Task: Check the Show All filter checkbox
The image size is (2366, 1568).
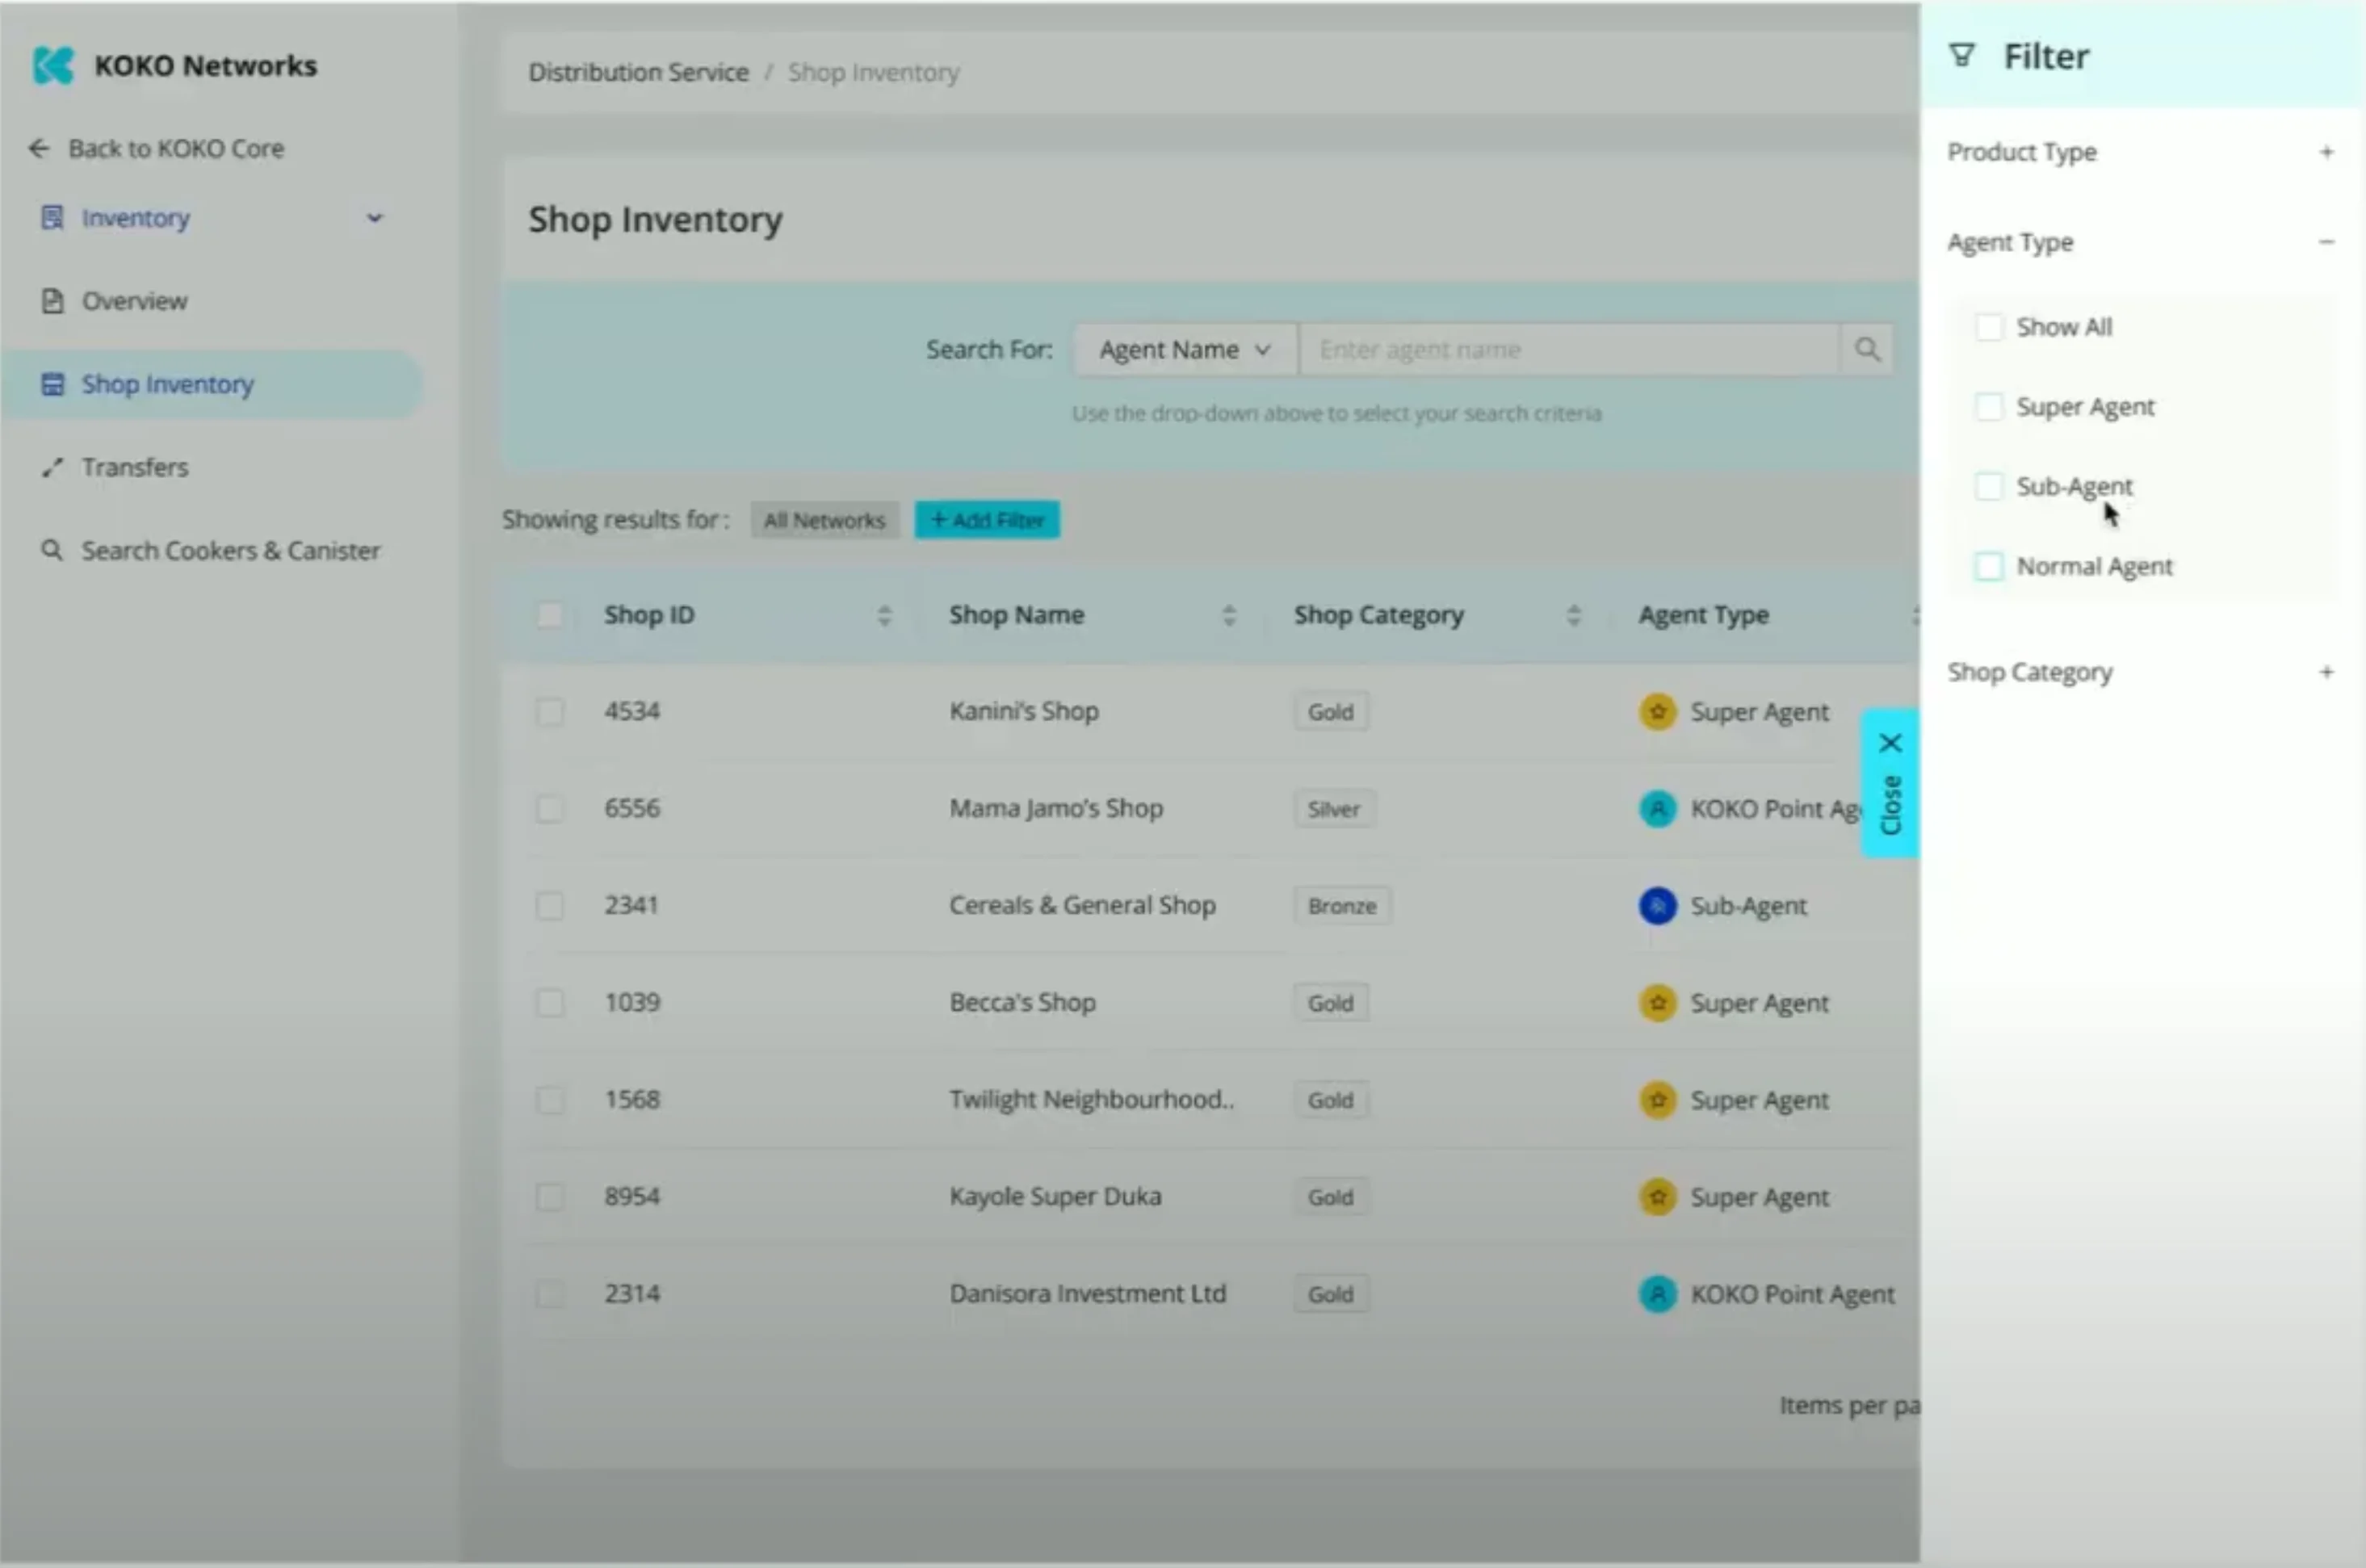Action: coord(1988,327)
